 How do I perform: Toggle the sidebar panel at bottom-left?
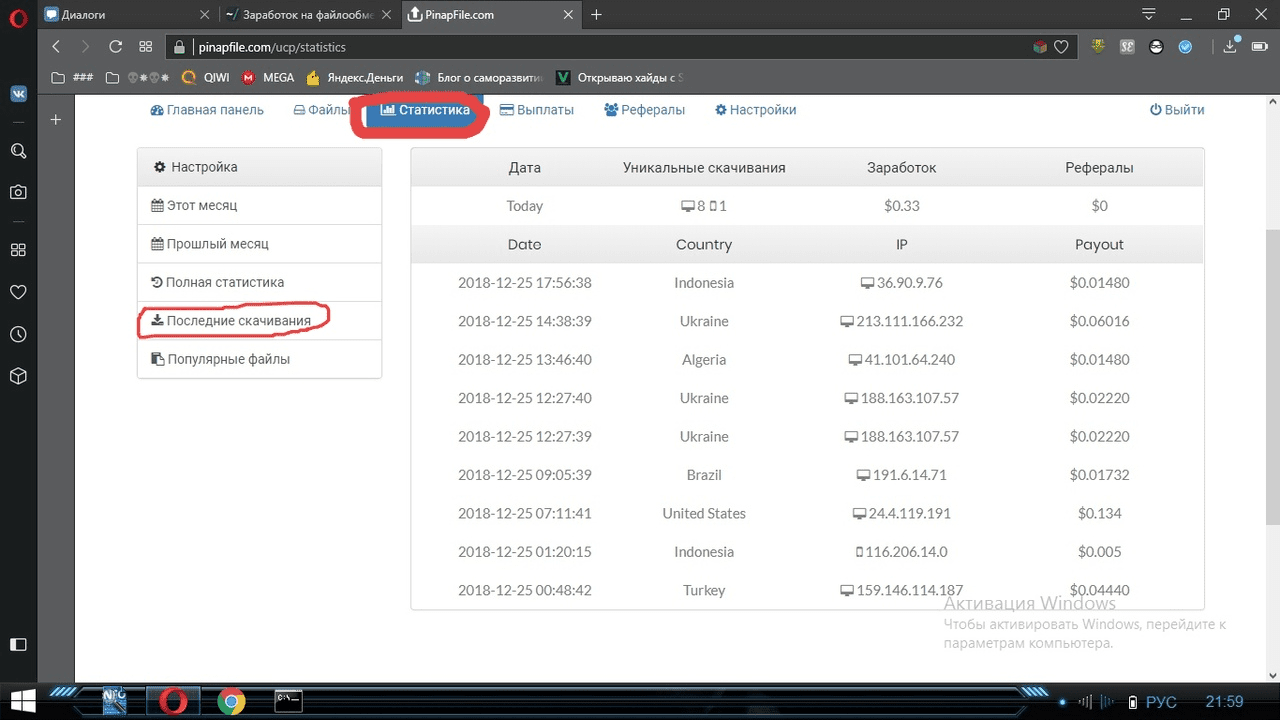coord(18,645)
